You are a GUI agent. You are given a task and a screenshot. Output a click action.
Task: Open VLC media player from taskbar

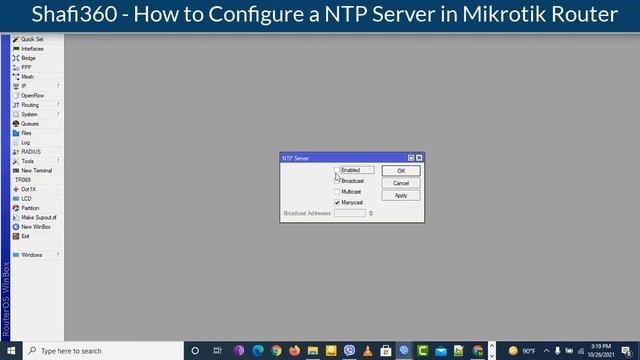[368, 351]
